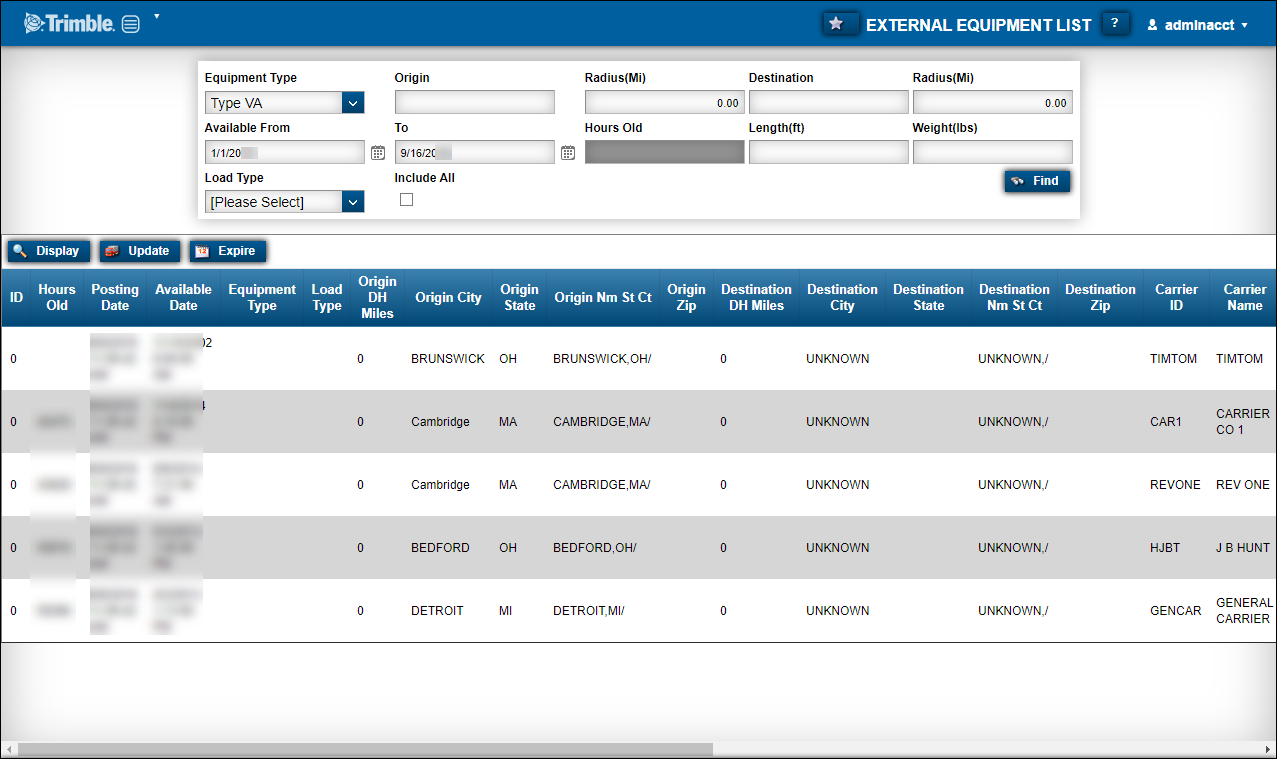The width and height of the screenshot is (1277, 759).
Task: Click the Destination Radius(Mi) field
Action: (992, 102)
